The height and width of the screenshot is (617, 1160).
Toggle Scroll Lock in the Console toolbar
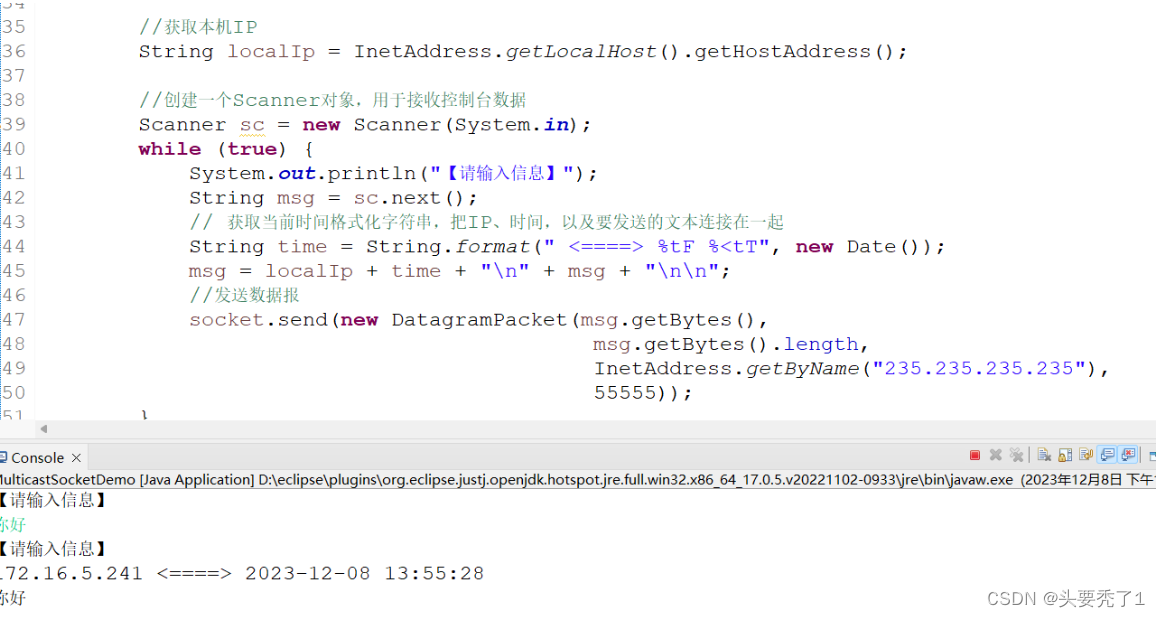[1065, 456]
